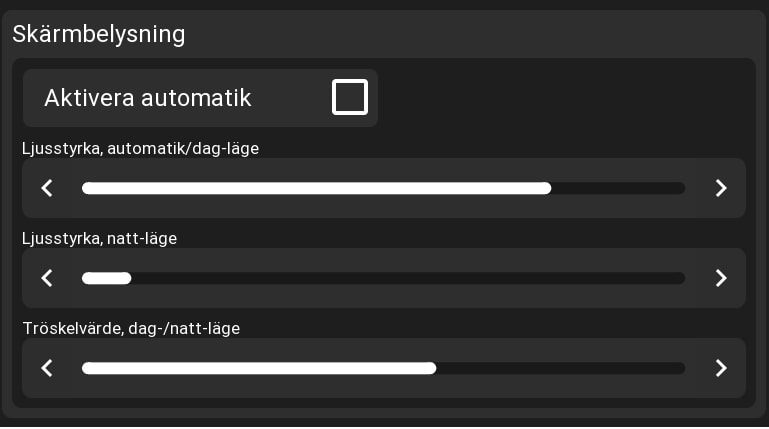Click the Aktivera automatik label text

click(147, 98)
